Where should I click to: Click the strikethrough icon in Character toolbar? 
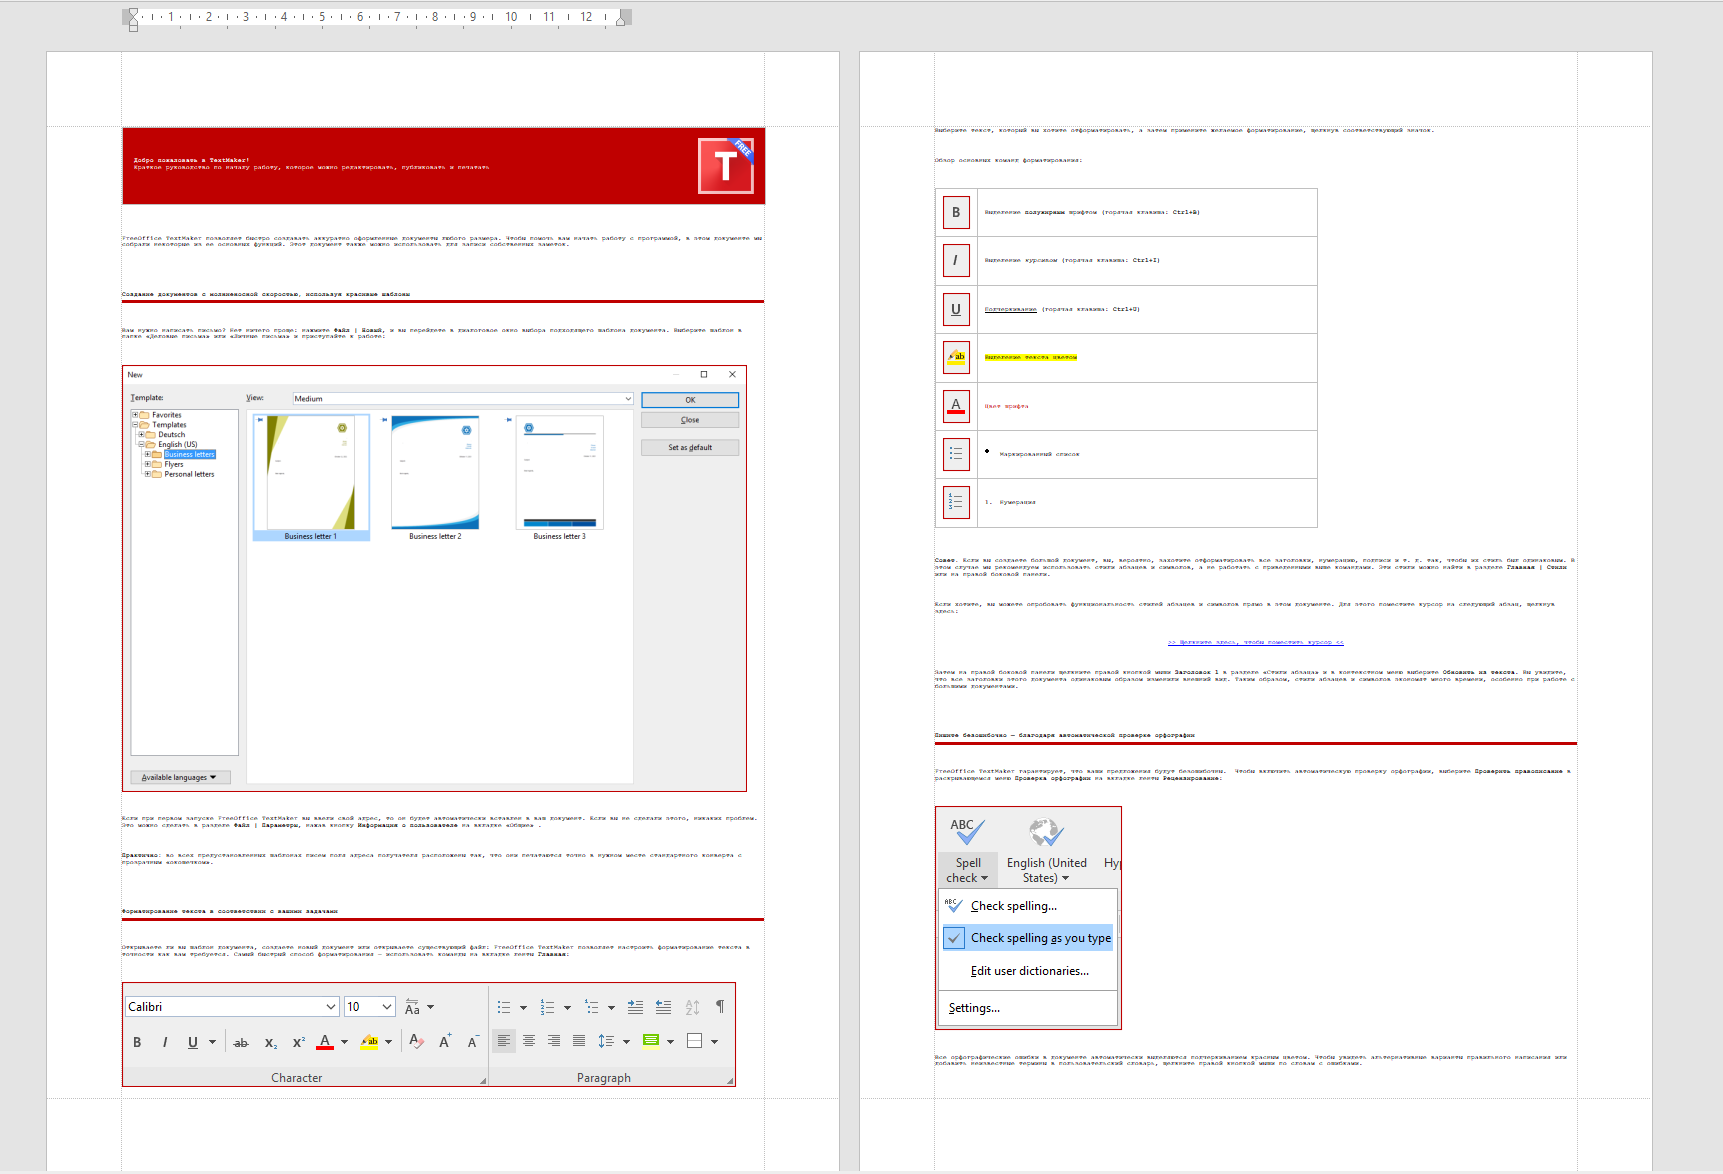tap(241, 1042)
